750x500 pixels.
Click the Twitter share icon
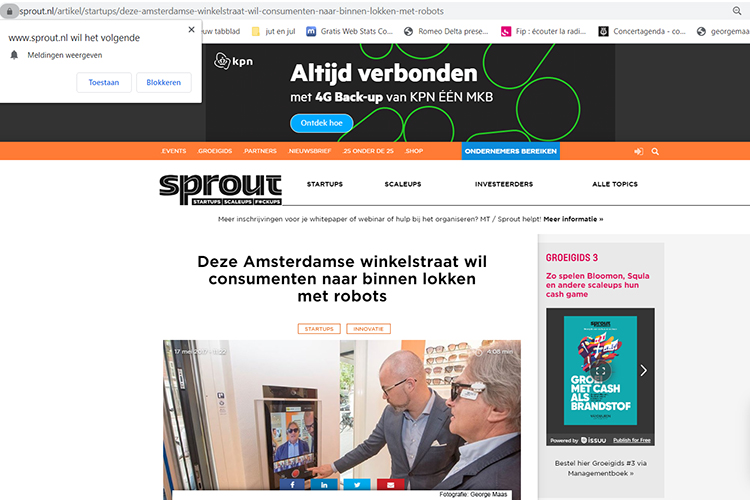tap(357, 484)
